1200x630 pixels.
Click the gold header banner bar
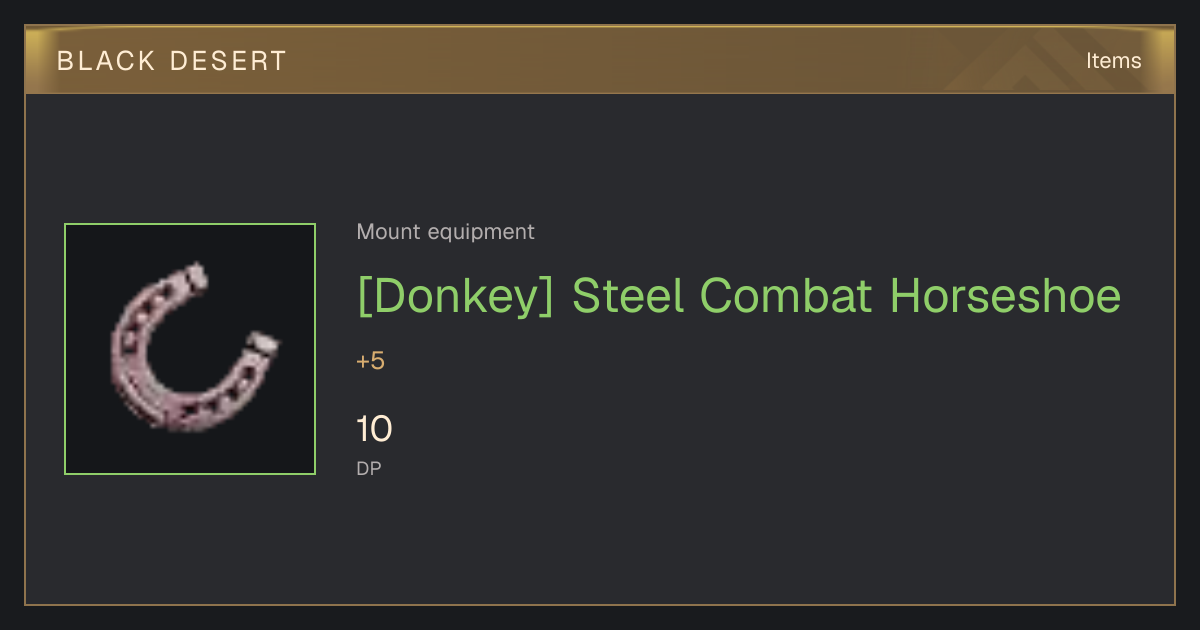pos(600,60)
